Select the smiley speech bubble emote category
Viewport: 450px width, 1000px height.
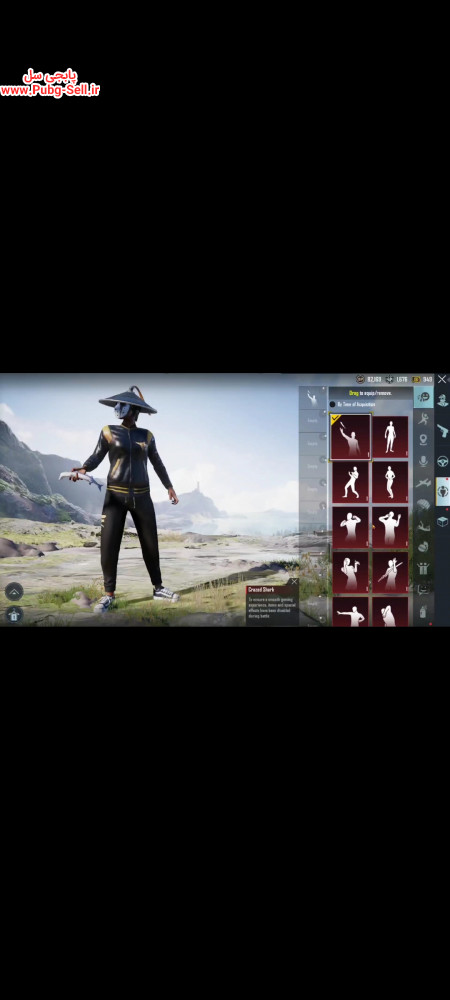tap(423, 397)
